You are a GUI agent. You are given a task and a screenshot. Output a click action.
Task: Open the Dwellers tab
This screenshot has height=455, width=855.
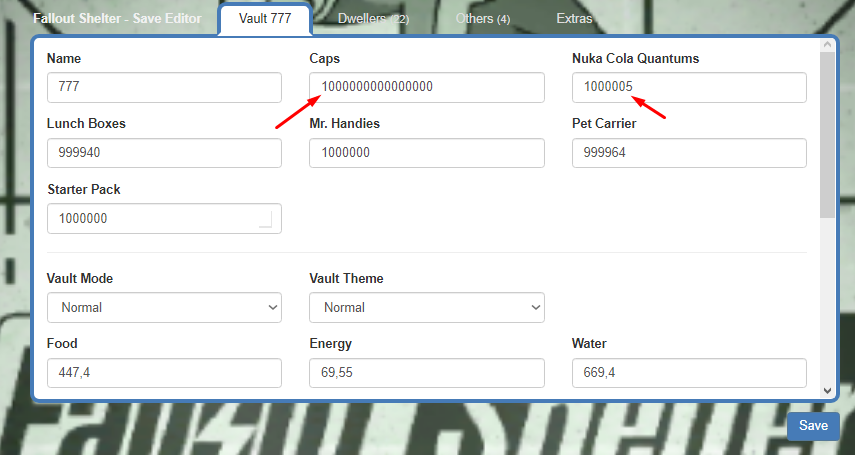click(373, 19)
